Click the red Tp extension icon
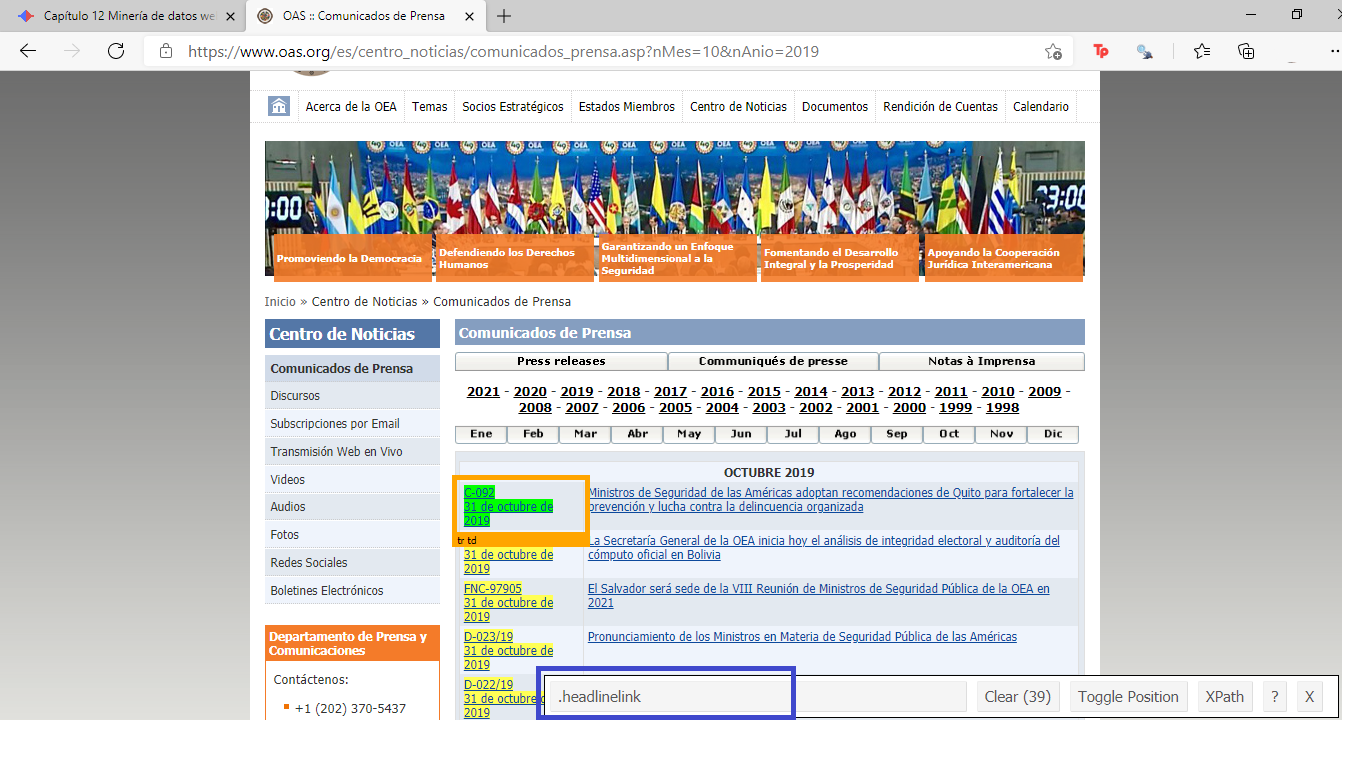1366x768 pixels. (x=1101, y=51)
